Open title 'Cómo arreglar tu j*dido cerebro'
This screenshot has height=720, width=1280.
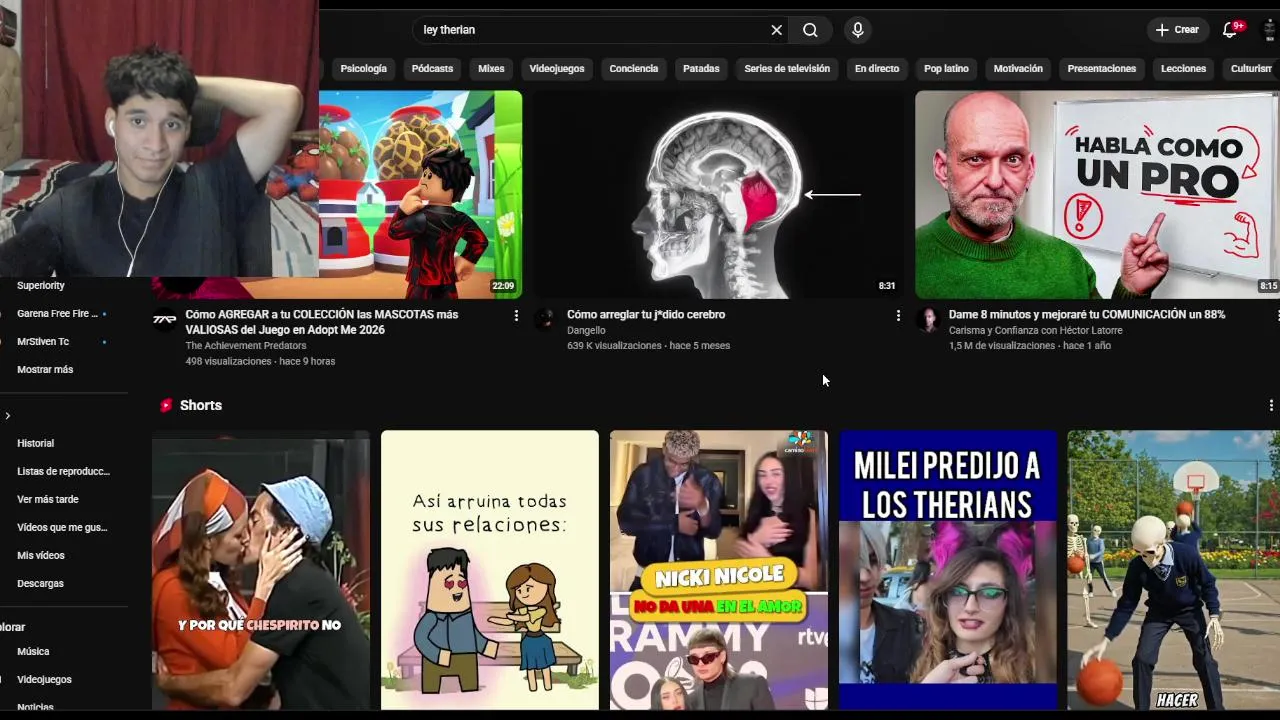[x=646, y=314]
